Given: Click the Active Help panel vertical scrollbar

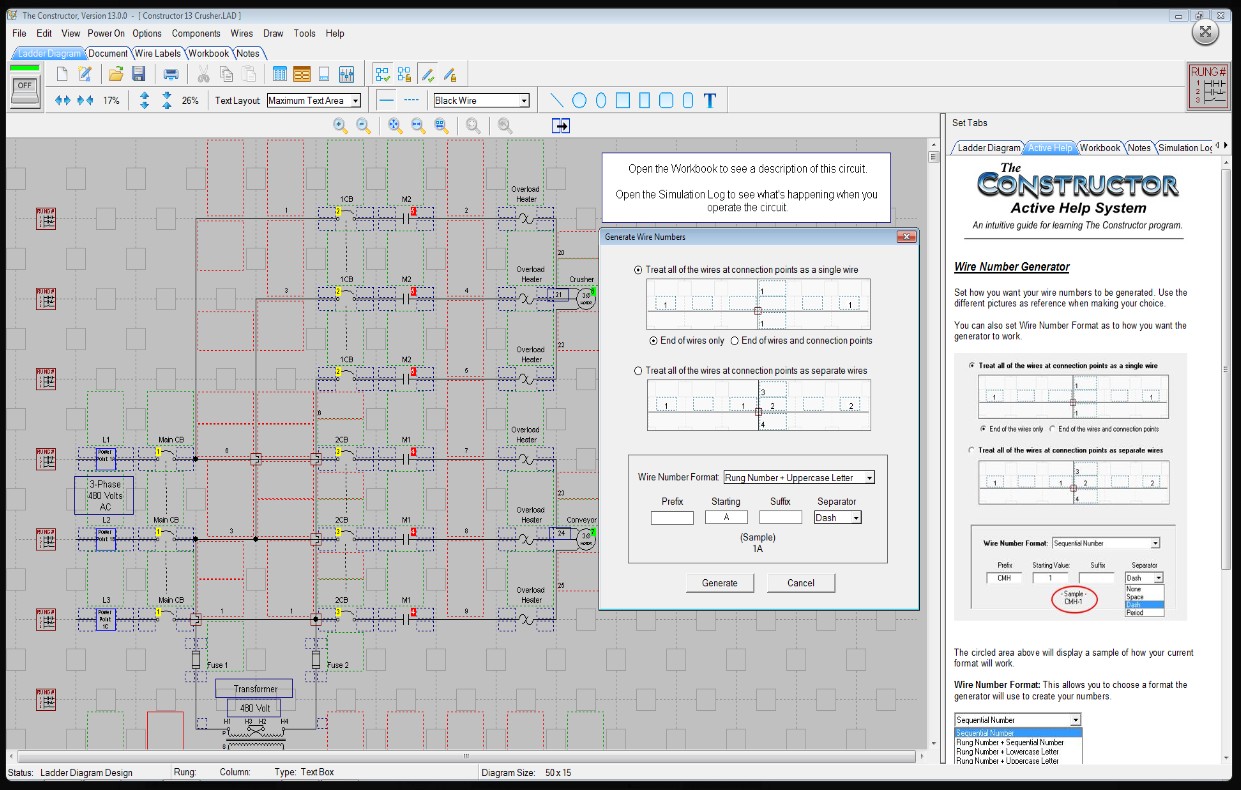Looking at the screenshot, I should click(x=1225, y=462).
